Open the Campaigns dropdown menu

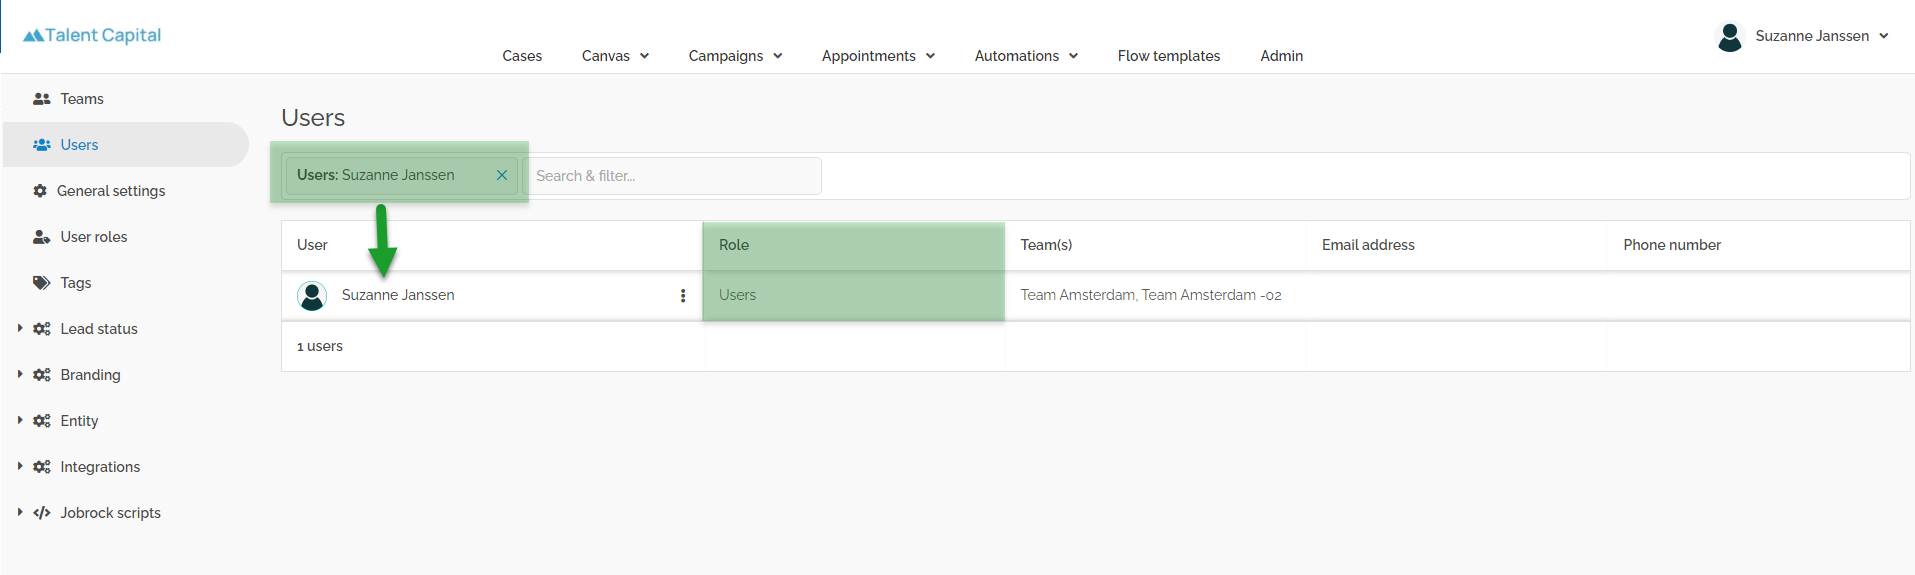pos(735,56)
